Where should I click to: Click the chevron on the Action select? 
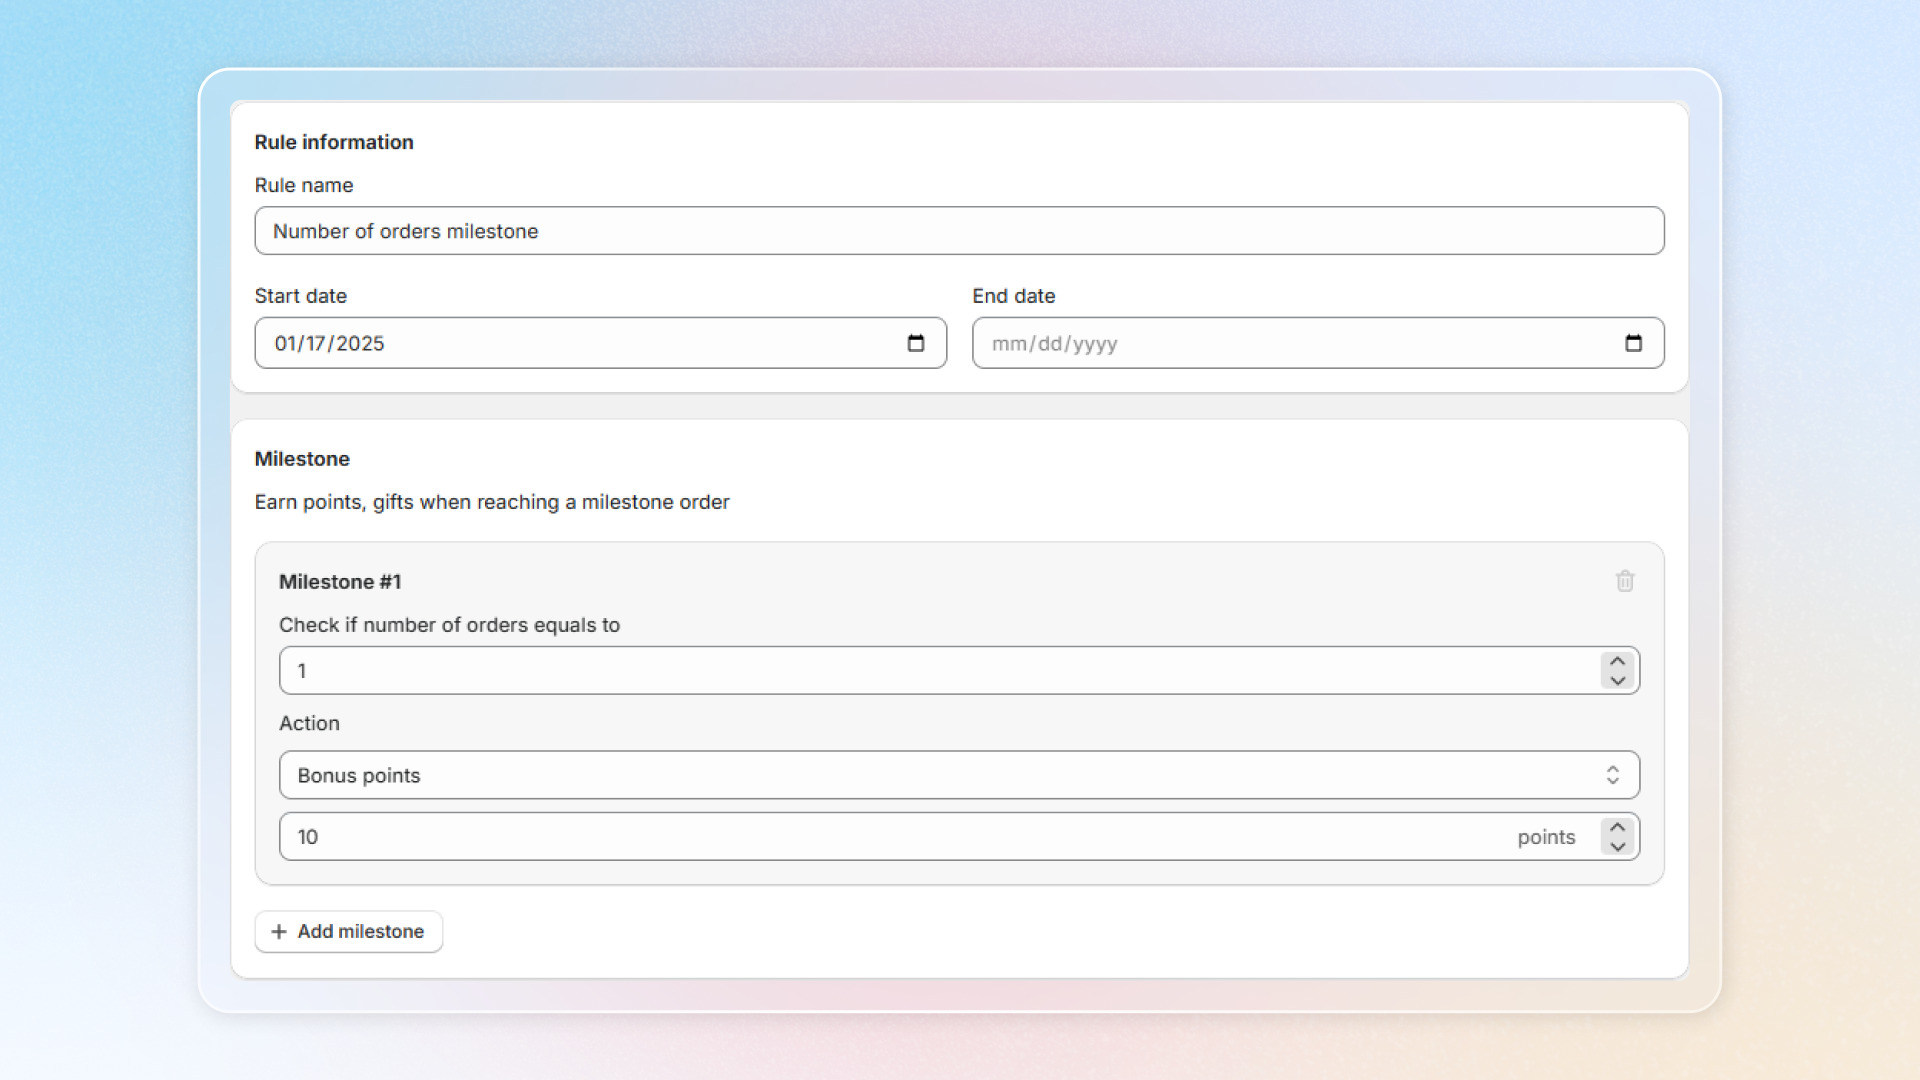click(x=1612, y=775)
